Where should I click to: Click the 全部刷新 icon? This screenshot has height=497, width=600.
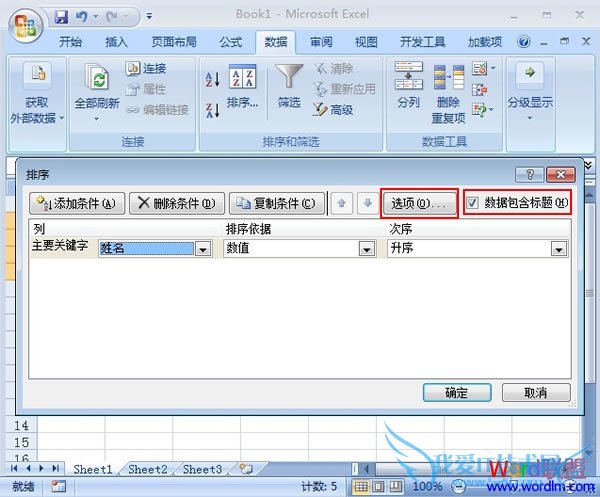(x=97, y=77)
